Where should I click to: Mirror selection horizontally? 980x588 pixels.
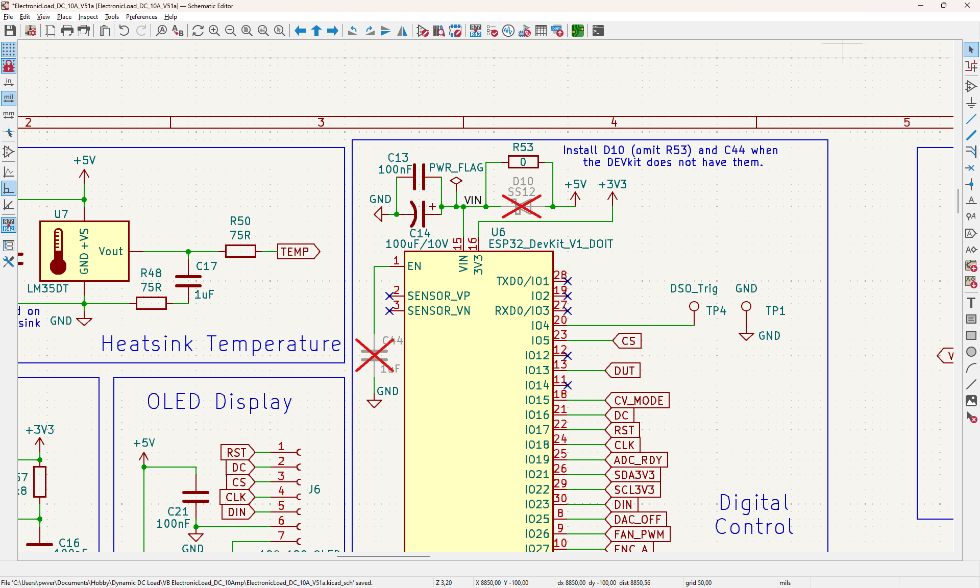click(x=402, y=31)
